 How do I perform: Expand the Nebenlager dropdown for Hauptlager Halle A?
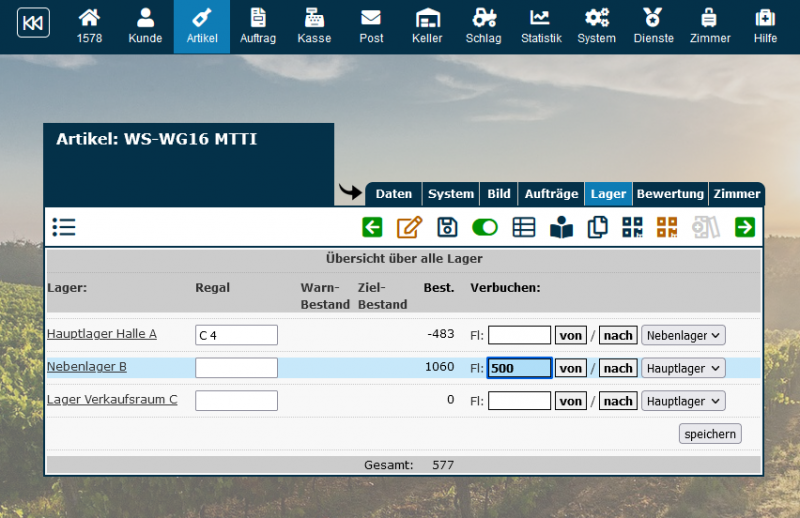point(683,335)
